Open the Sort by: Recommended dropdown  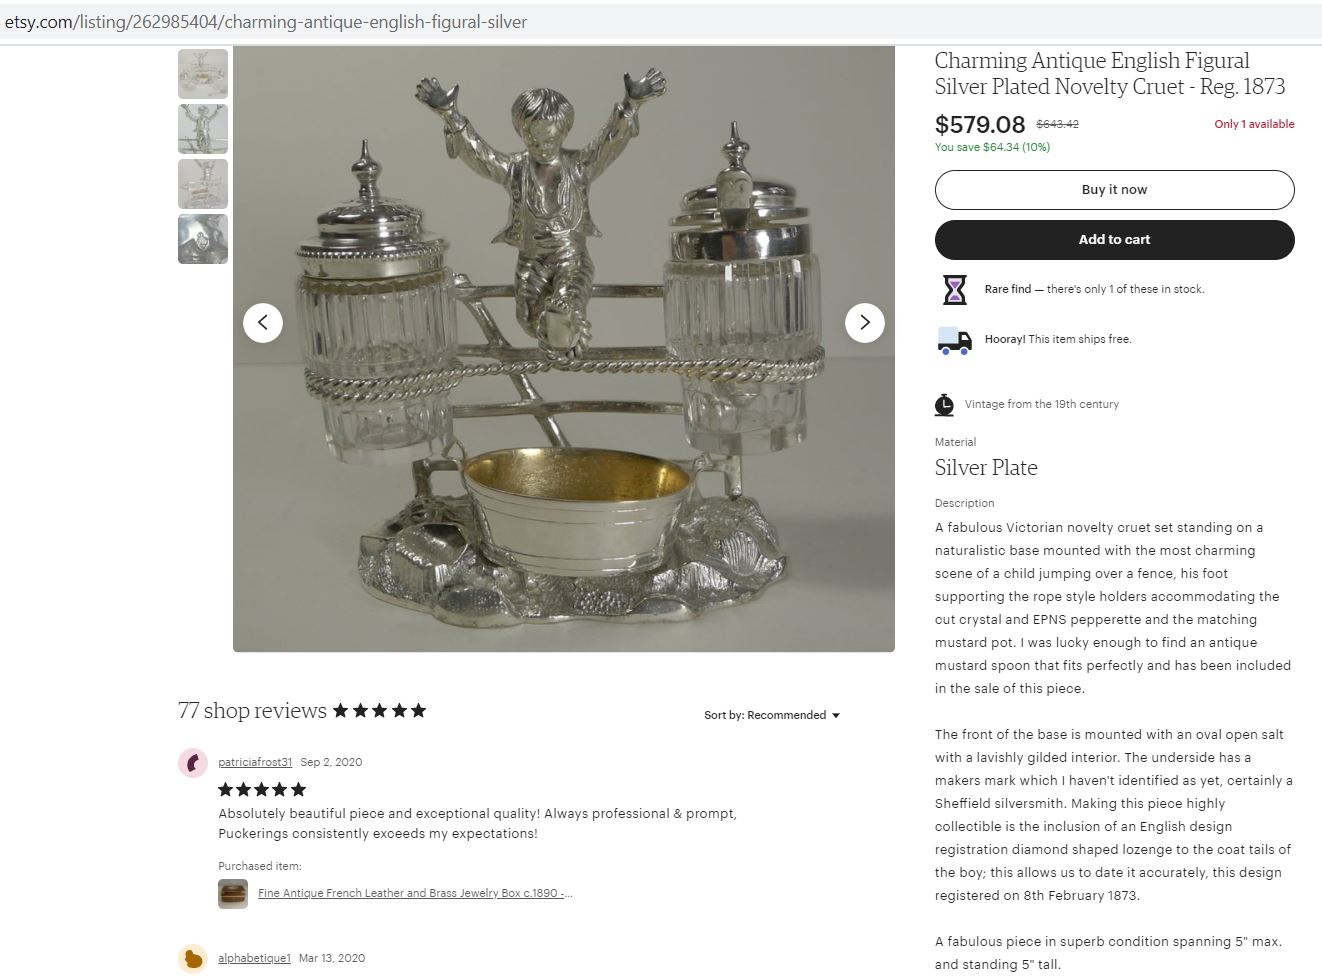(x=772, y=715)
